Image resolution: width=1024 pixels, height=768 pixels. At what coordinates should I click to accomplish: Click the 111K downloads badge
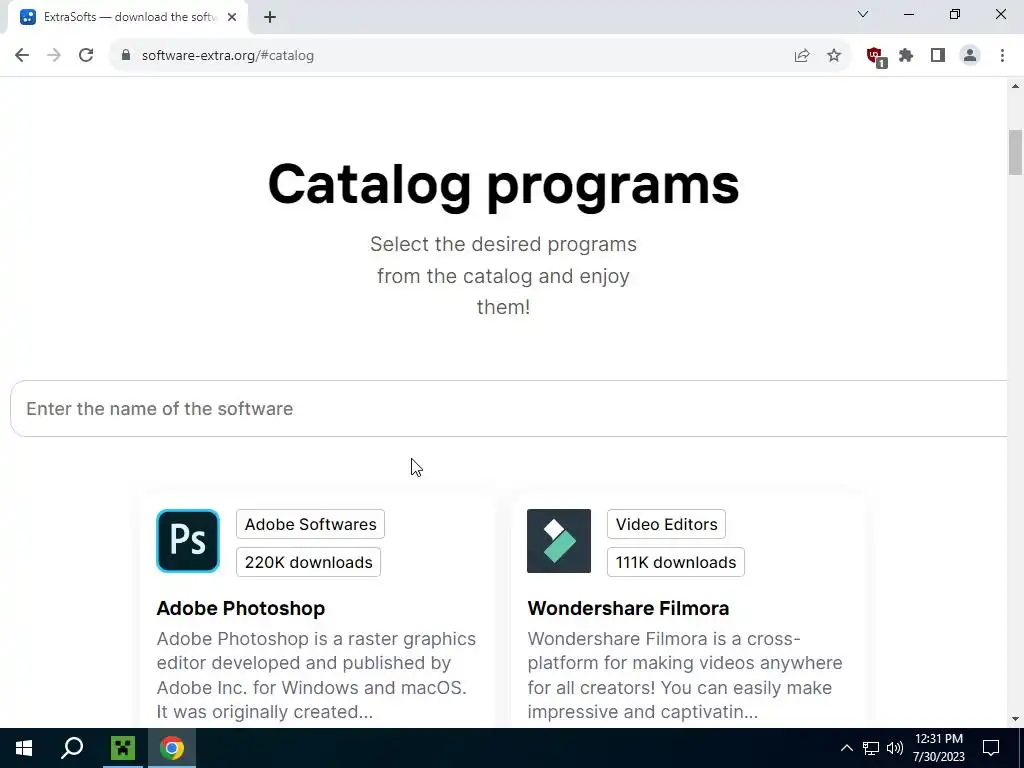coord(676,562)
